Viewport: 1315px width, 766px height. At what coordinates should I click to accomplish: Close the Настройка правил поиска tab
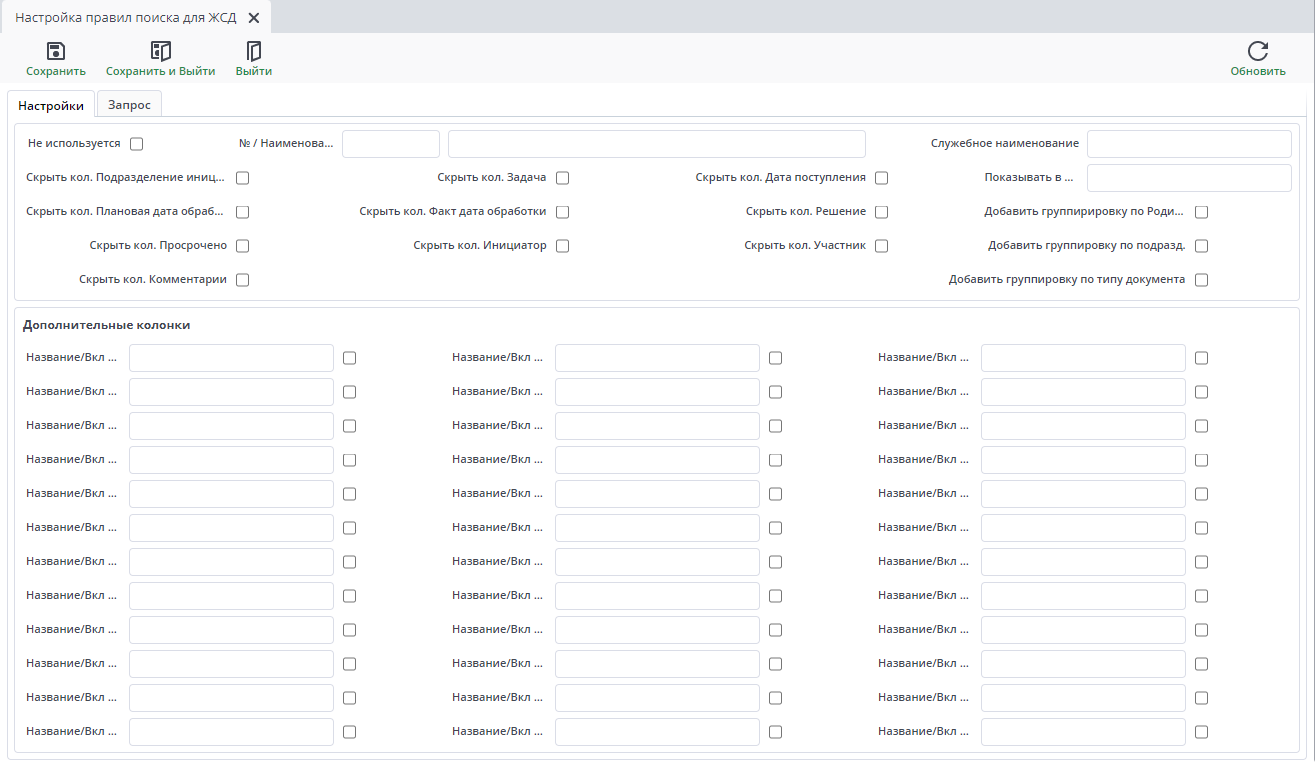pyautogui.click(x=254, y=18)
